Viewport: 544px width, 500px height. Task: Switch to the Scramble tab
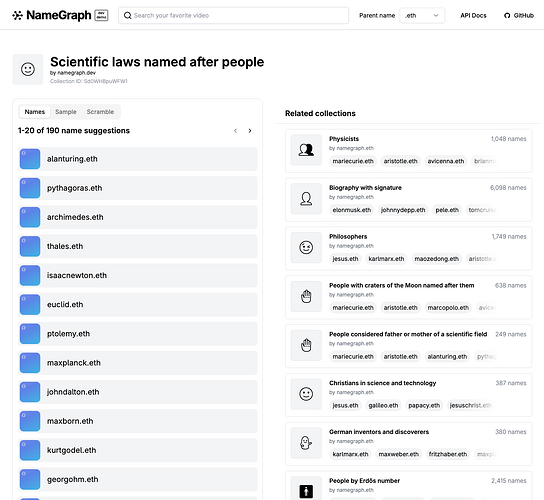click(x=100, y=112)
